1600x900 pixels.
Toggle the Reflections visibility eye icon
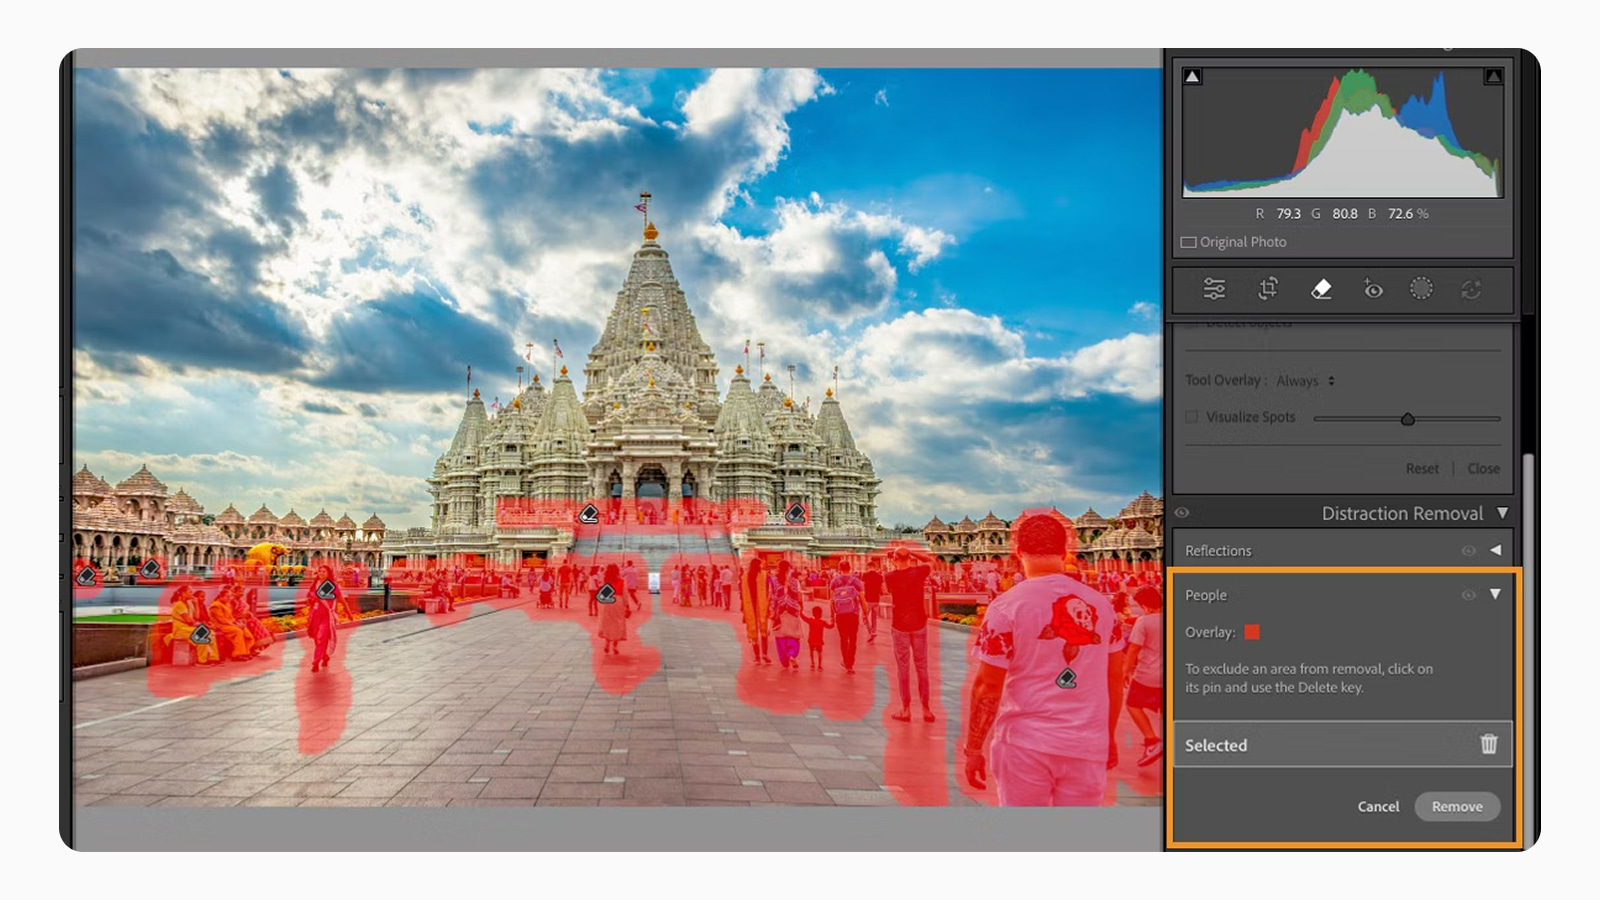tap(1468, 550)
